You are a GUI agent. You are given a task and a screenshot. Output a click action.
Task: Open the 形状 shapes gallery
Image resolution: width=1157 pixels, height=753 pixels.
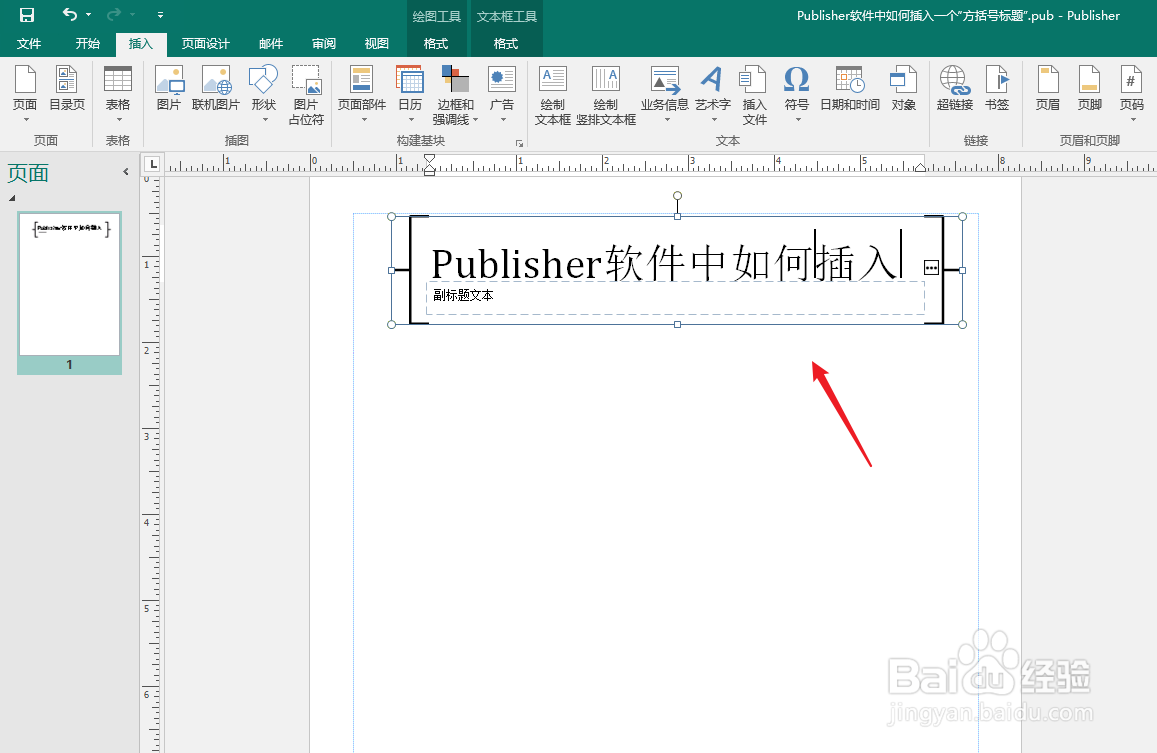263,92
